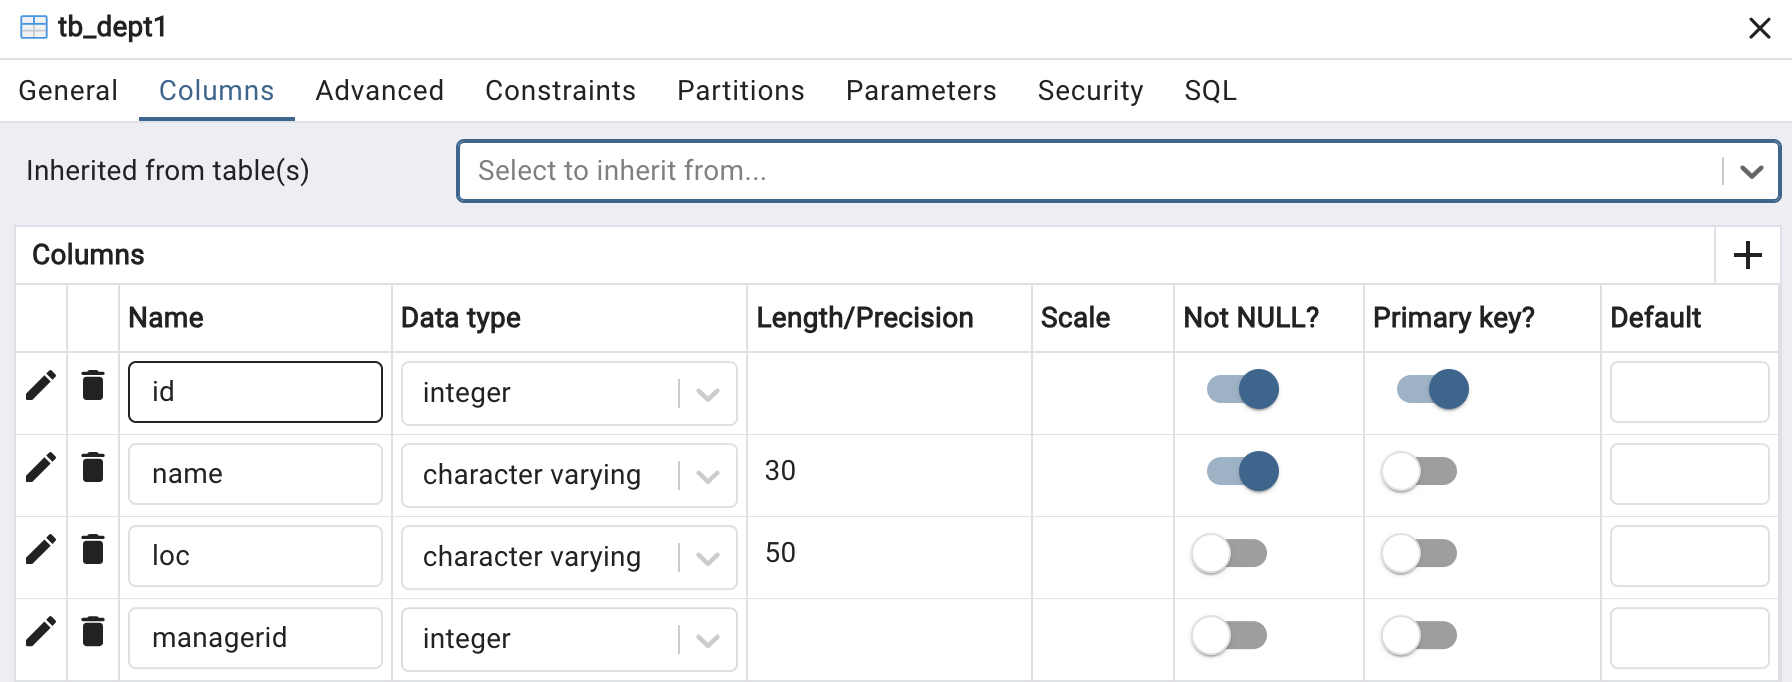The image size is (1792, 682).
Task: Remove the loc column with trash icon
Action: pos(93,549)
